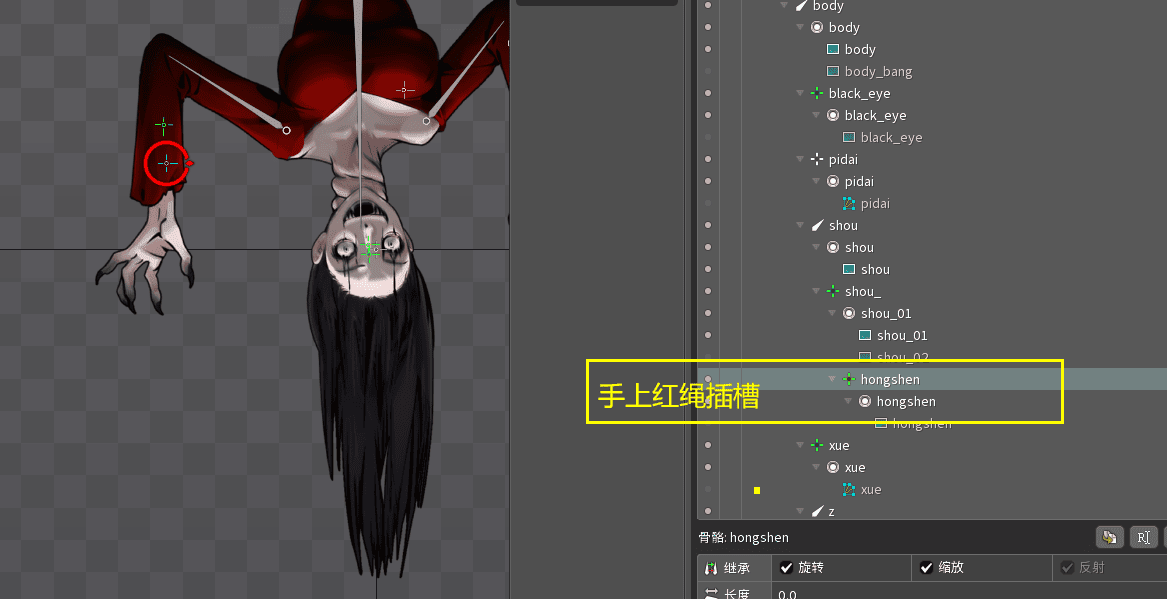Image resolution: width=1167 pixels, height=599 pixels.
Task: Collapse the hongshen bone tree node
Action: click(832, 379)
